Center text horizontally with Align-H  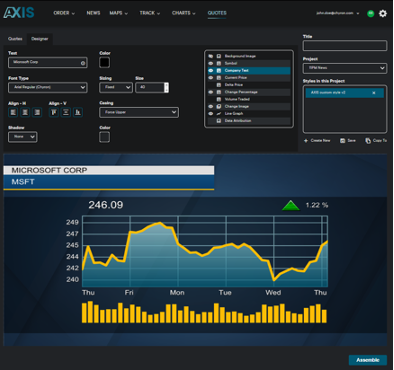coord(25,112)
